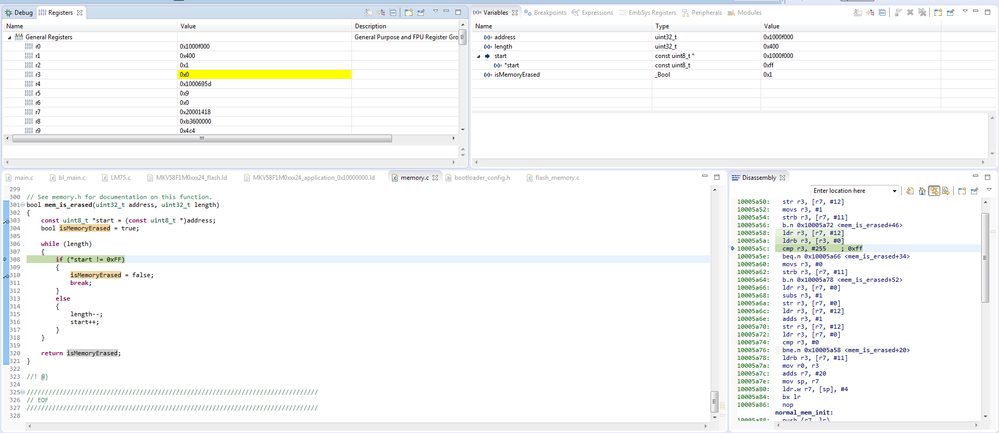999x433 pixels.
Task: Click the memory.c editor vertical scrollbar thumb
Action: coord(715,402)
